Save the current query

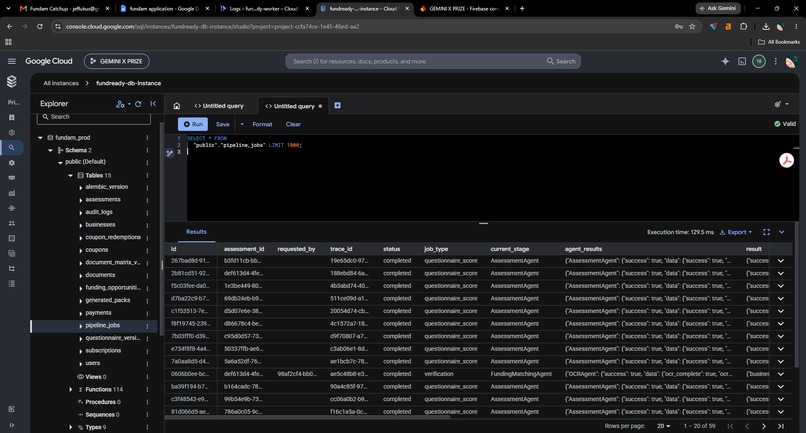[x=223, y=124]
